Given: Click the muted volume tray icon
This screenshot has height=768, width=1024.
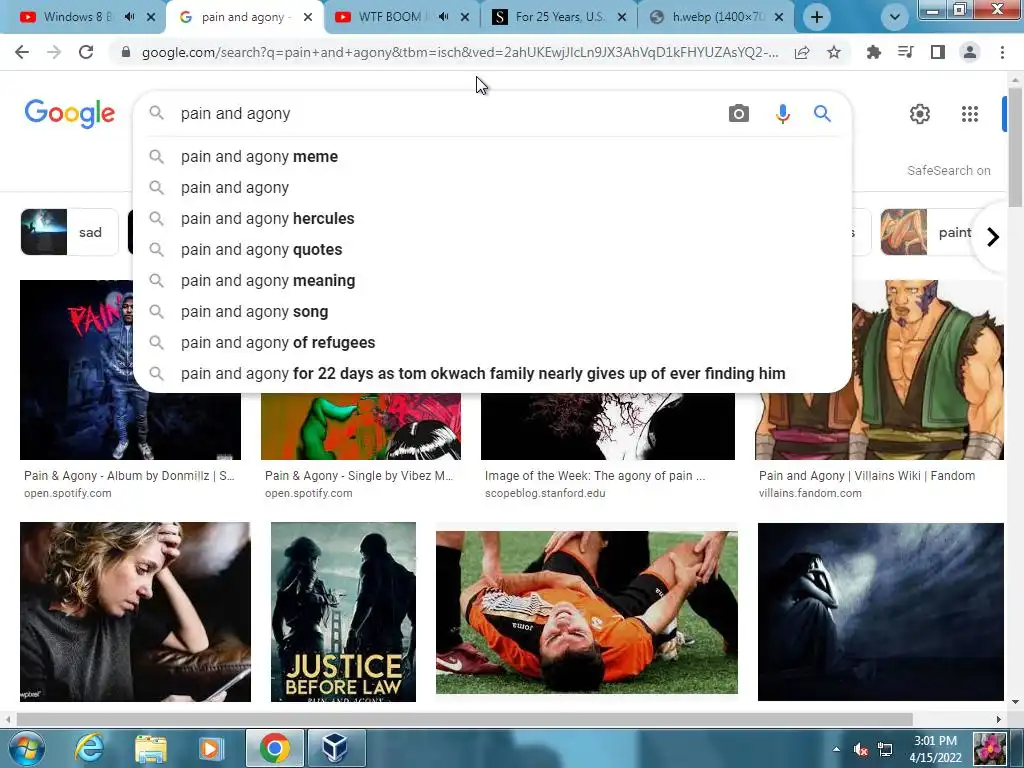Looking at the screenshot, I should coord(861,749).
